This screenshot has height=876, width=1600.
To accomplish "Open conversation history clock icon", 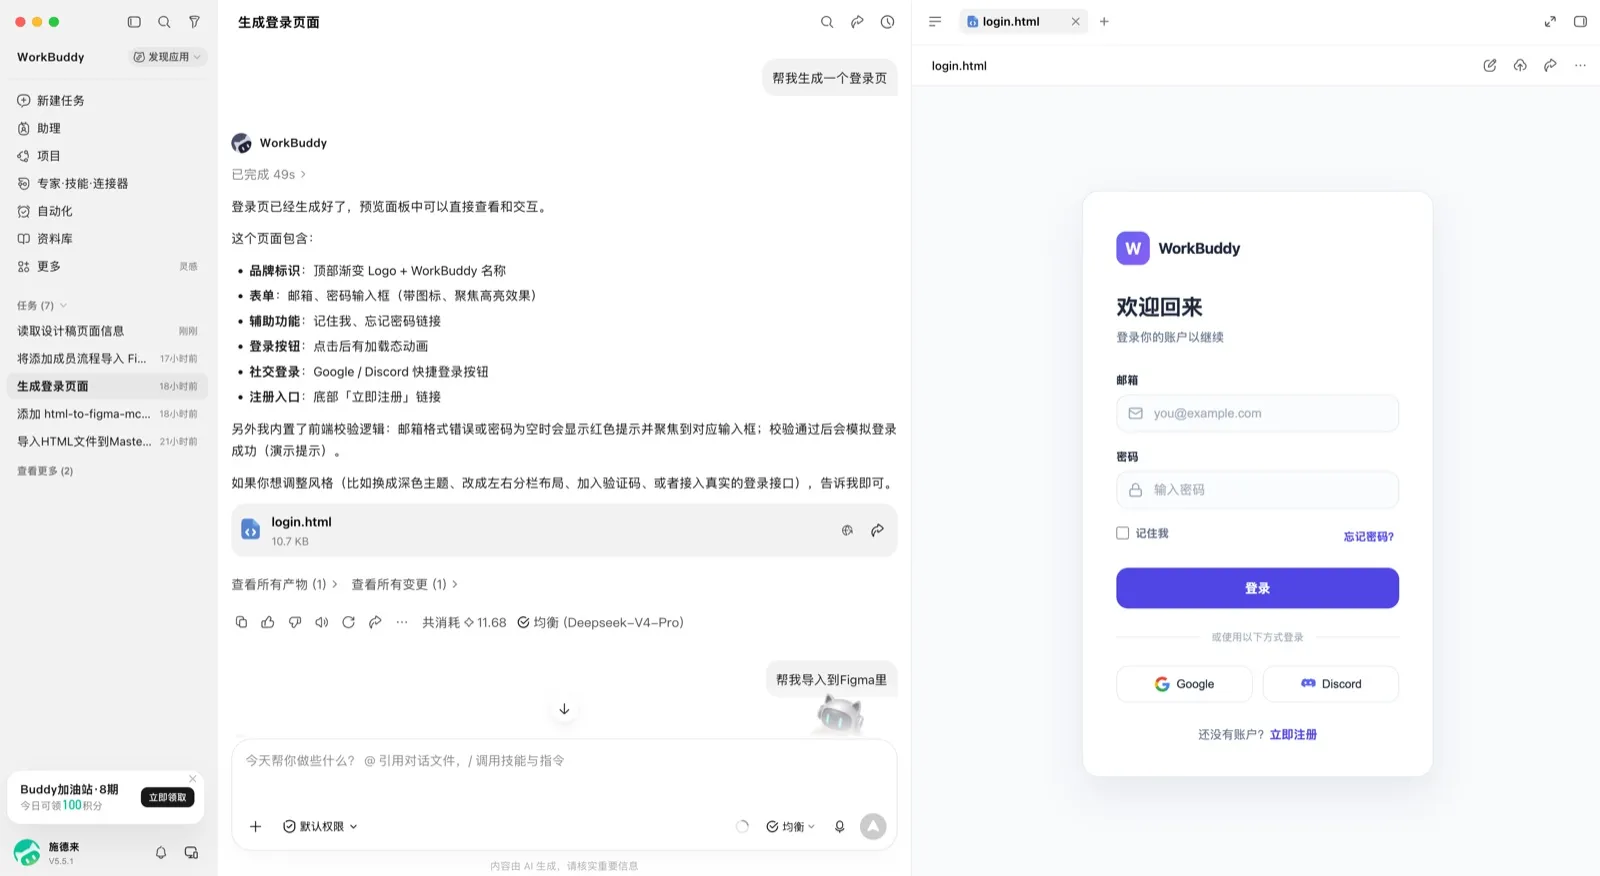I will tap(887, 22).
